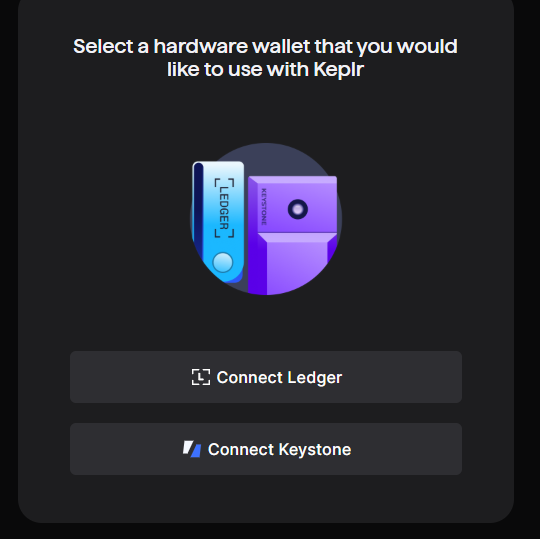Click the Connect Keystone text label
540x539 pixels.
279,449
